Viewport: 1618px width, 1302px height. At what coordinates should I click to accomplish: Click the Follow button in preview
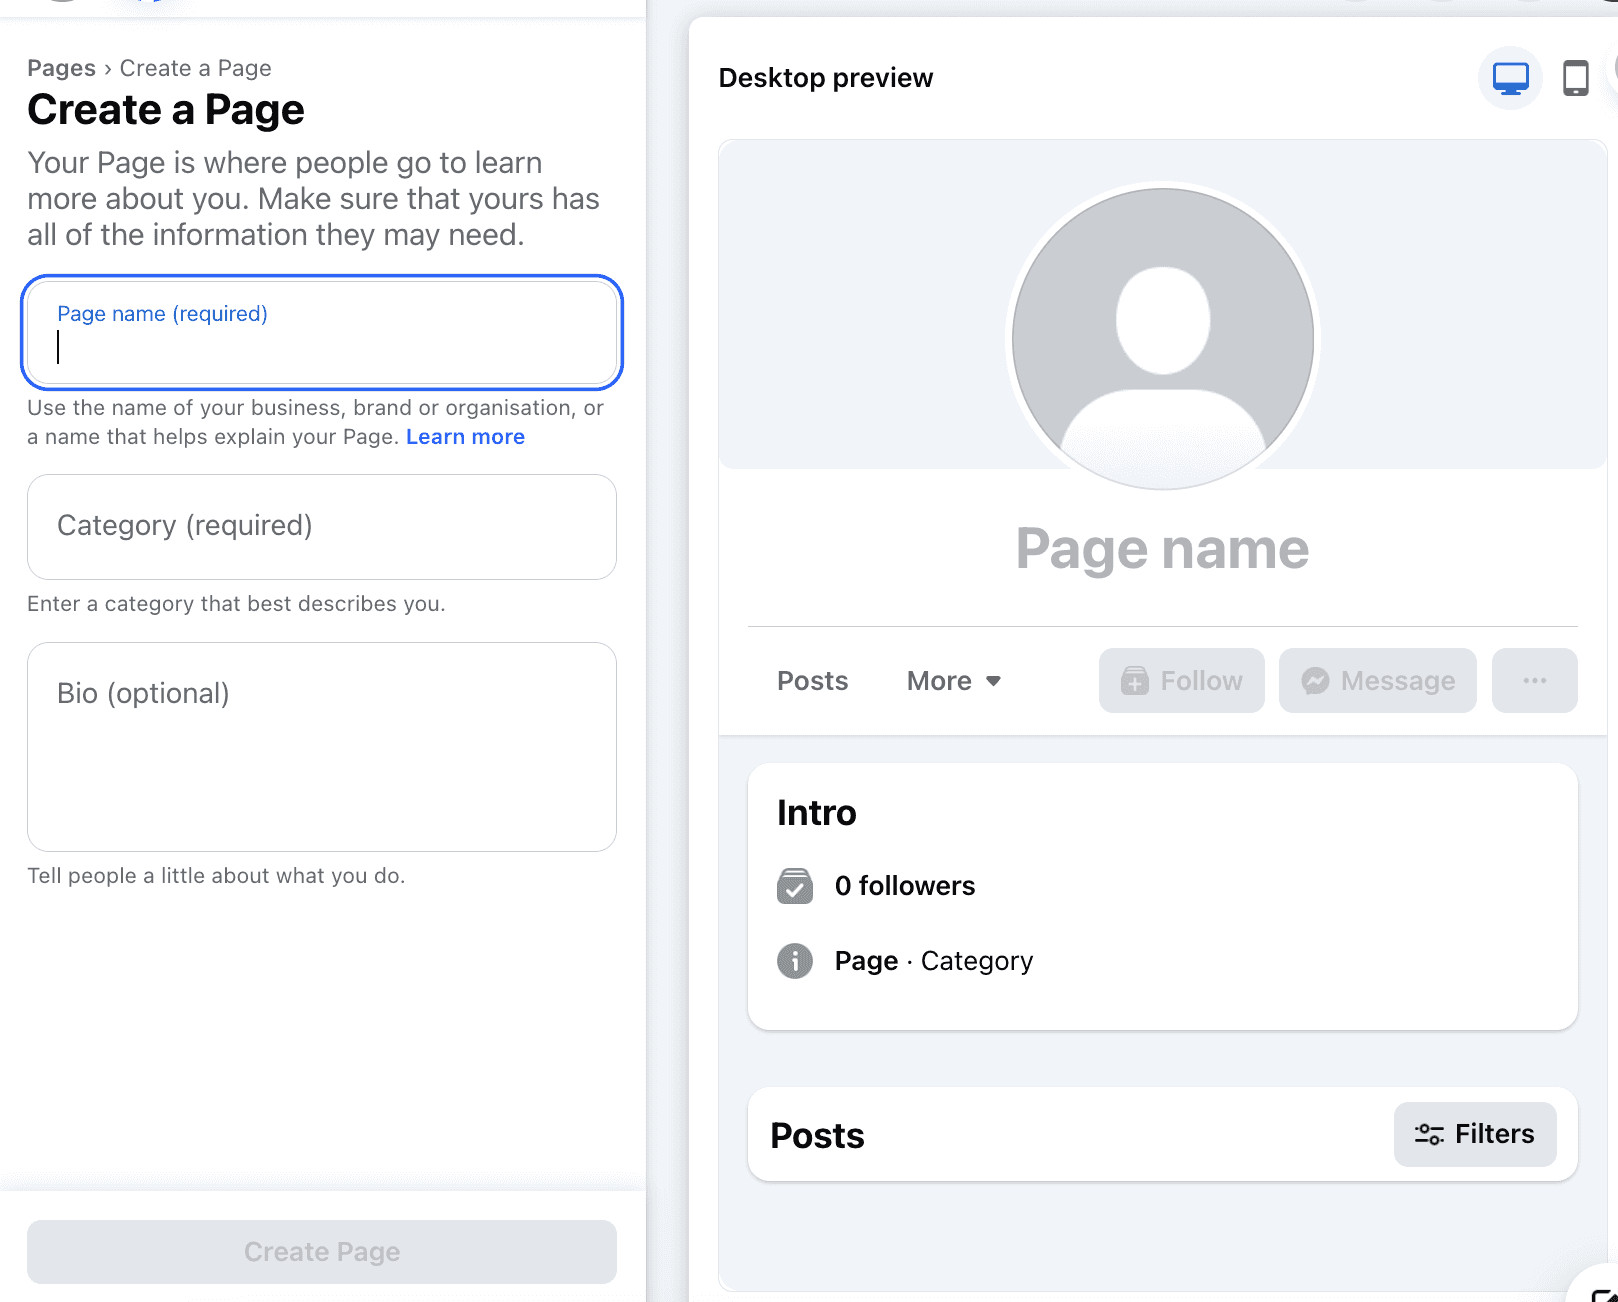(1181, 681)
